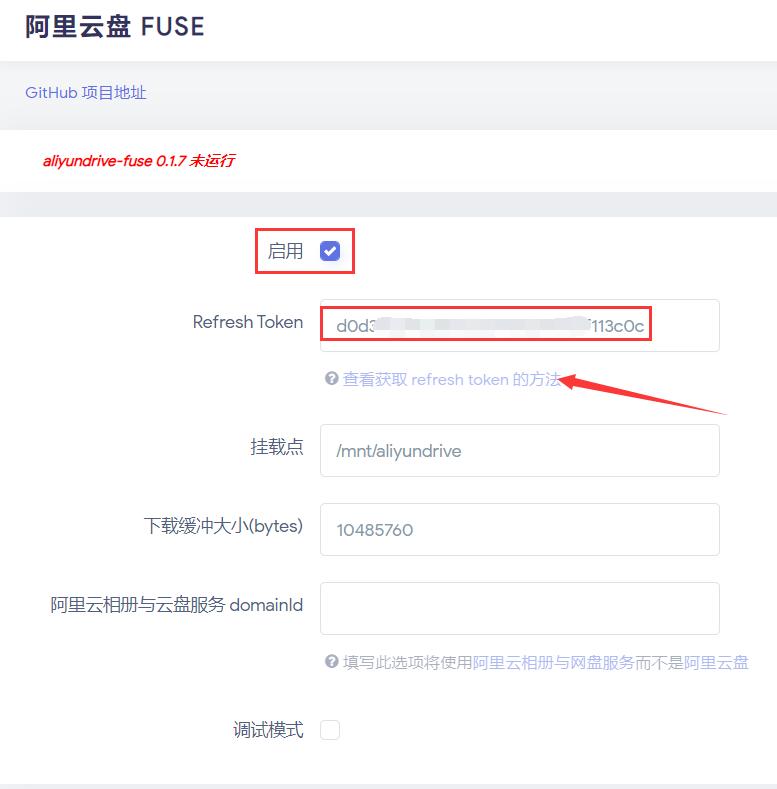This screenshot has width=777, height=789.
Task: Click the Refresh Token label
Action: click(x=248, y=322)
